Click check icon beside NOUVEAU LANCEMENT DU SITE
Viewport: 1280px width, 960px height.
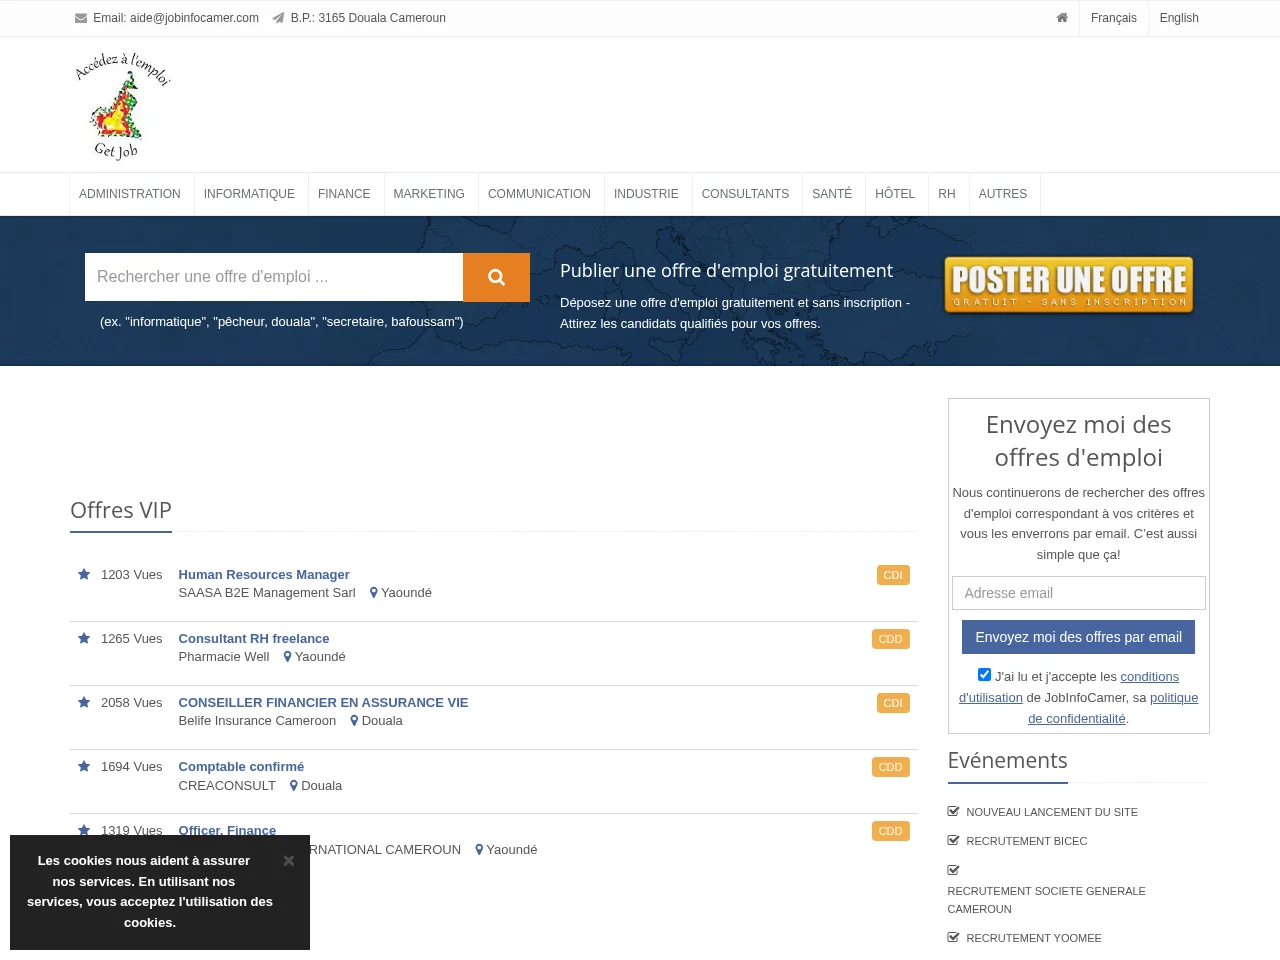(x=954, y=811)
